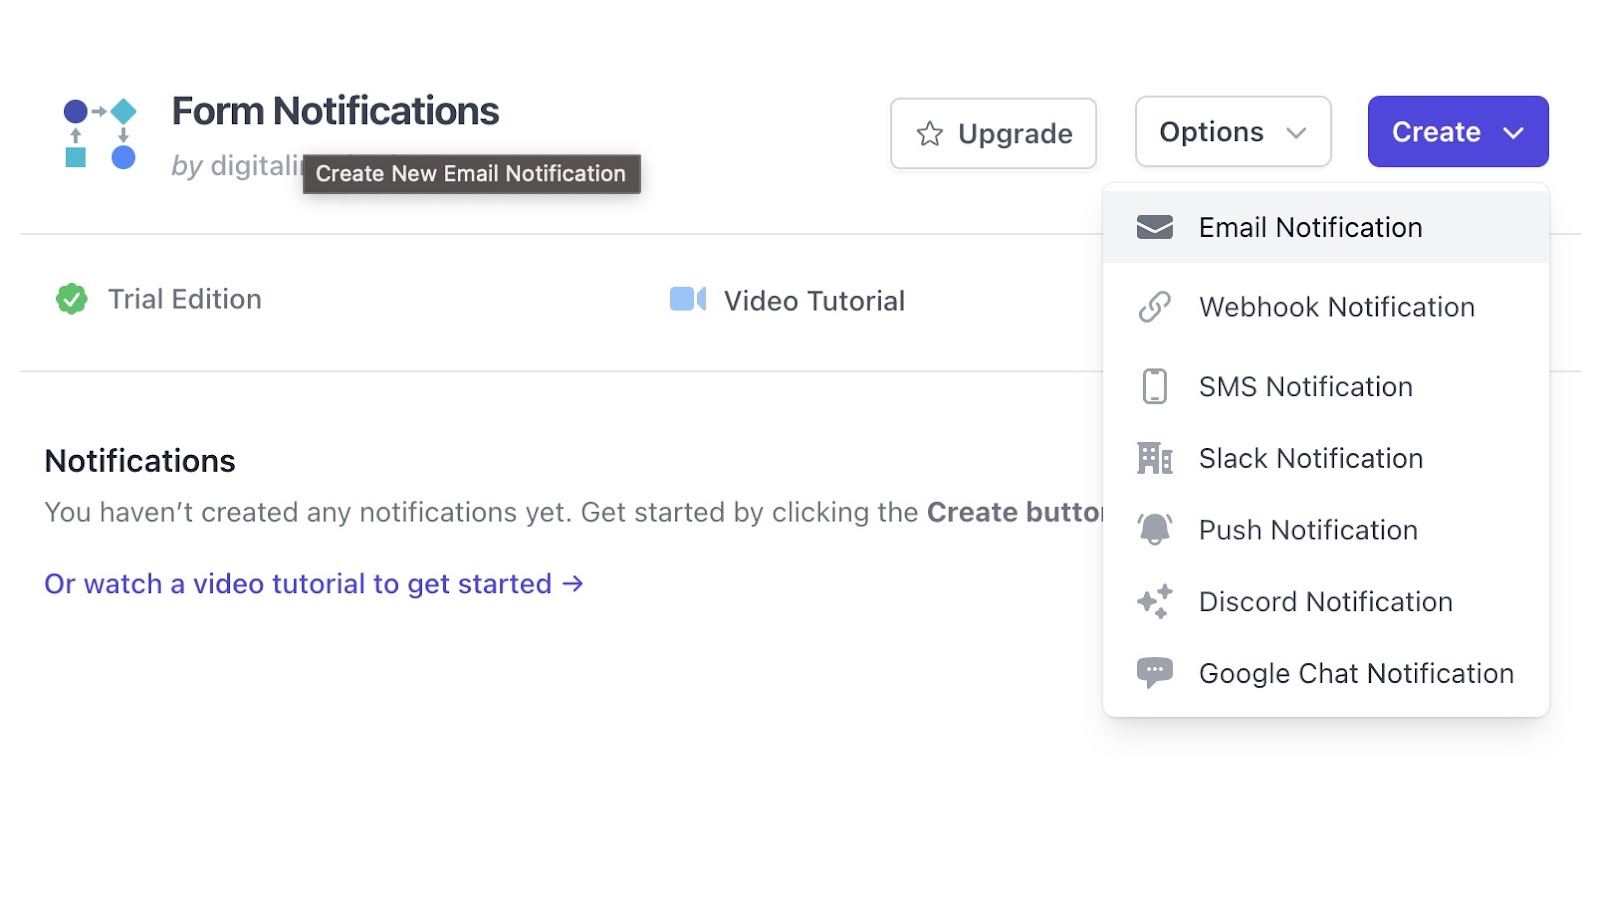This screenshot has height=900, width=1600.
Task: Select Webhook Notification from the menu
Action: tap(1336, 307)
